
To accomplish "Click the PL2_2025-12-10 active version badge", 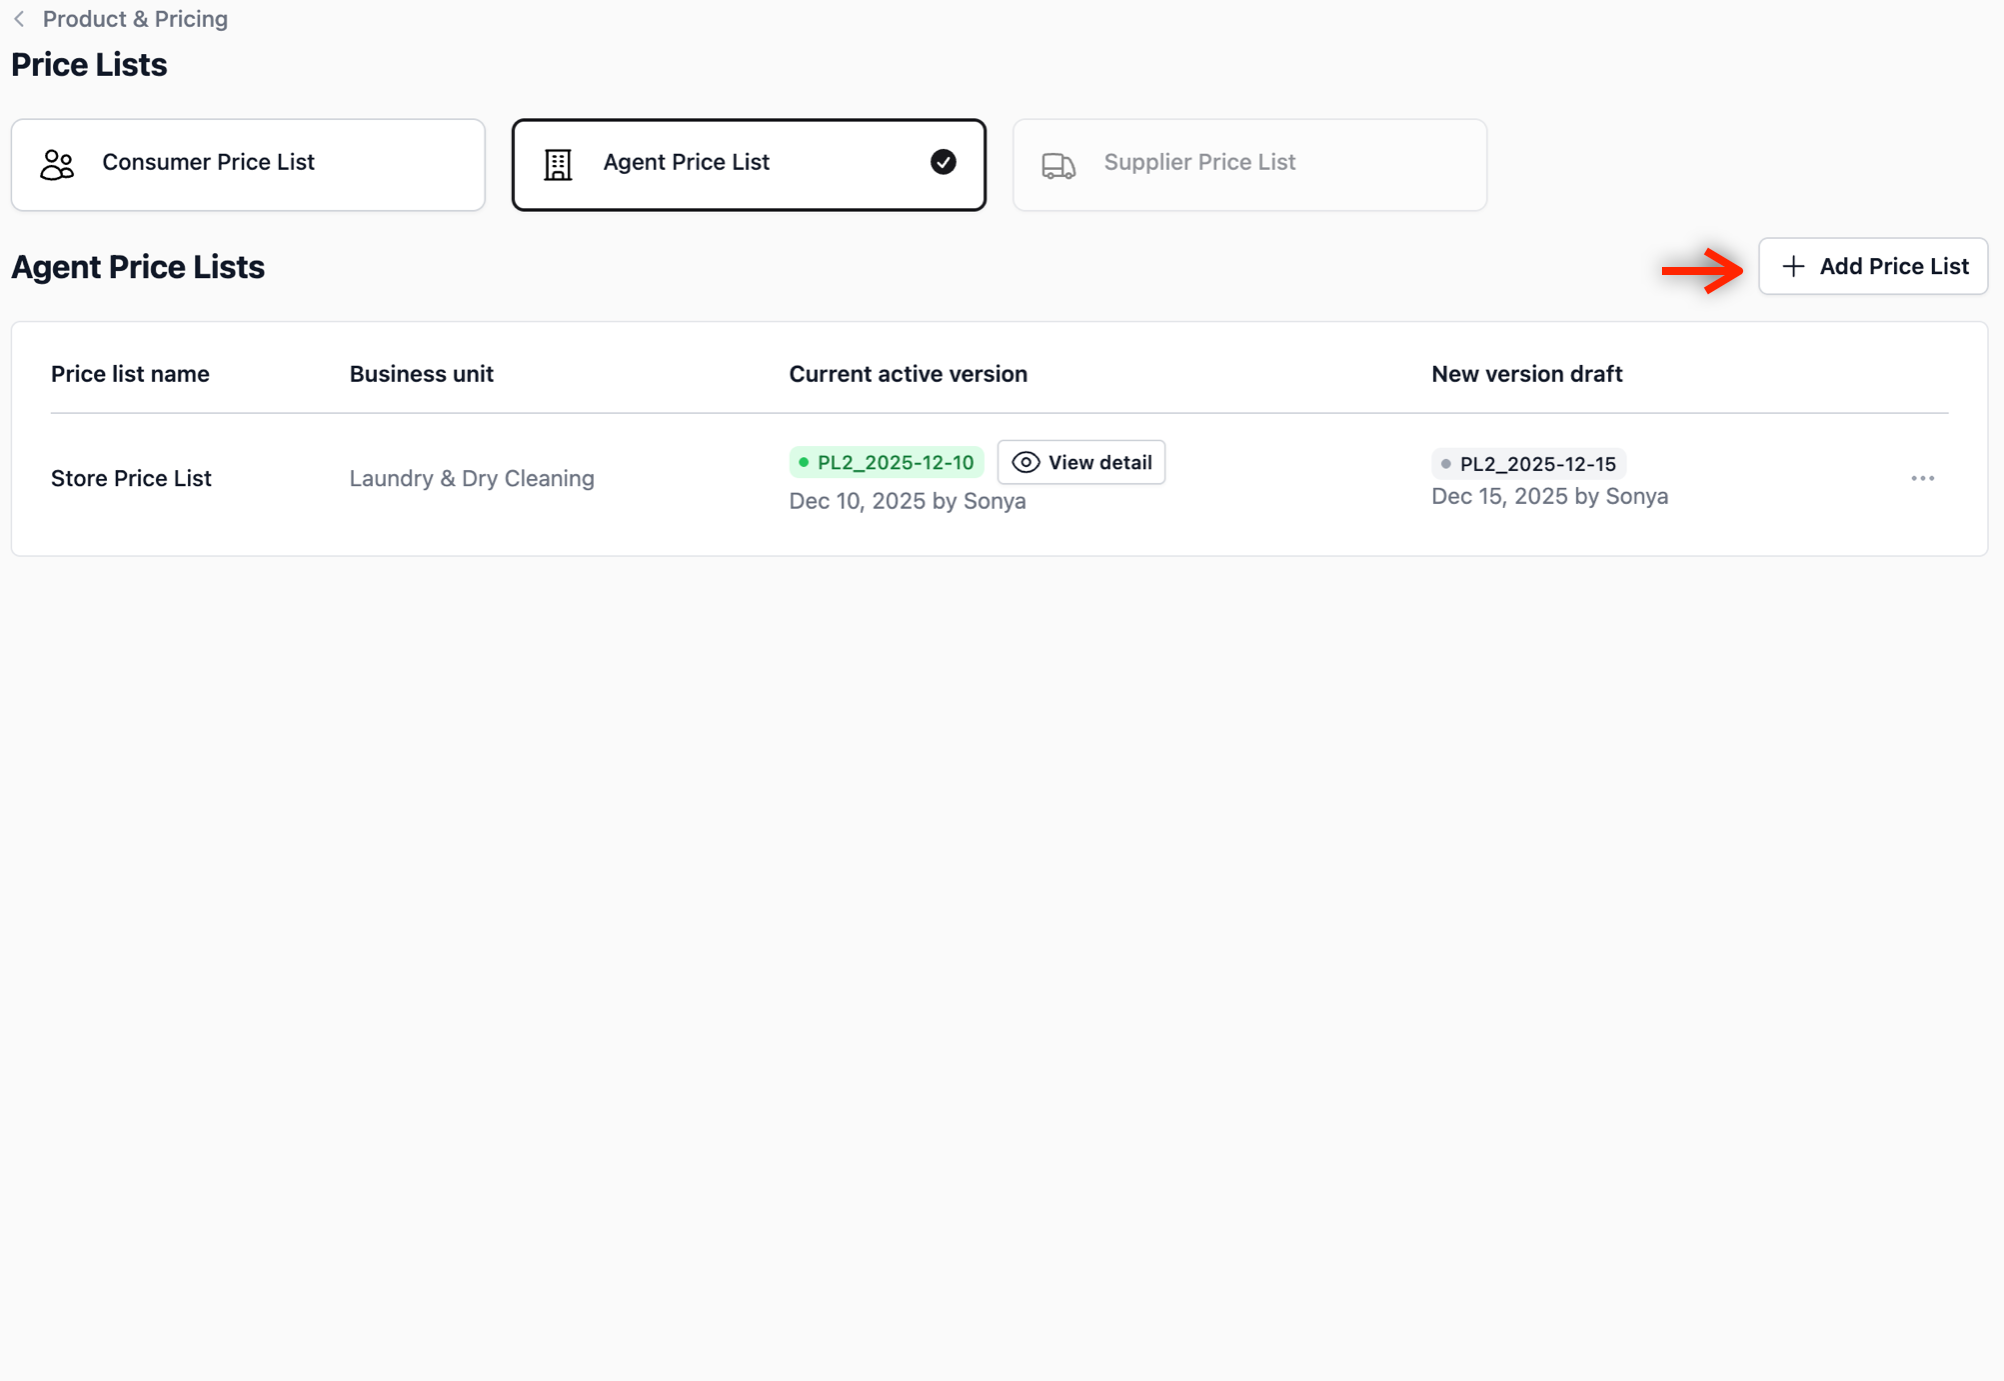I will point(886,462).
